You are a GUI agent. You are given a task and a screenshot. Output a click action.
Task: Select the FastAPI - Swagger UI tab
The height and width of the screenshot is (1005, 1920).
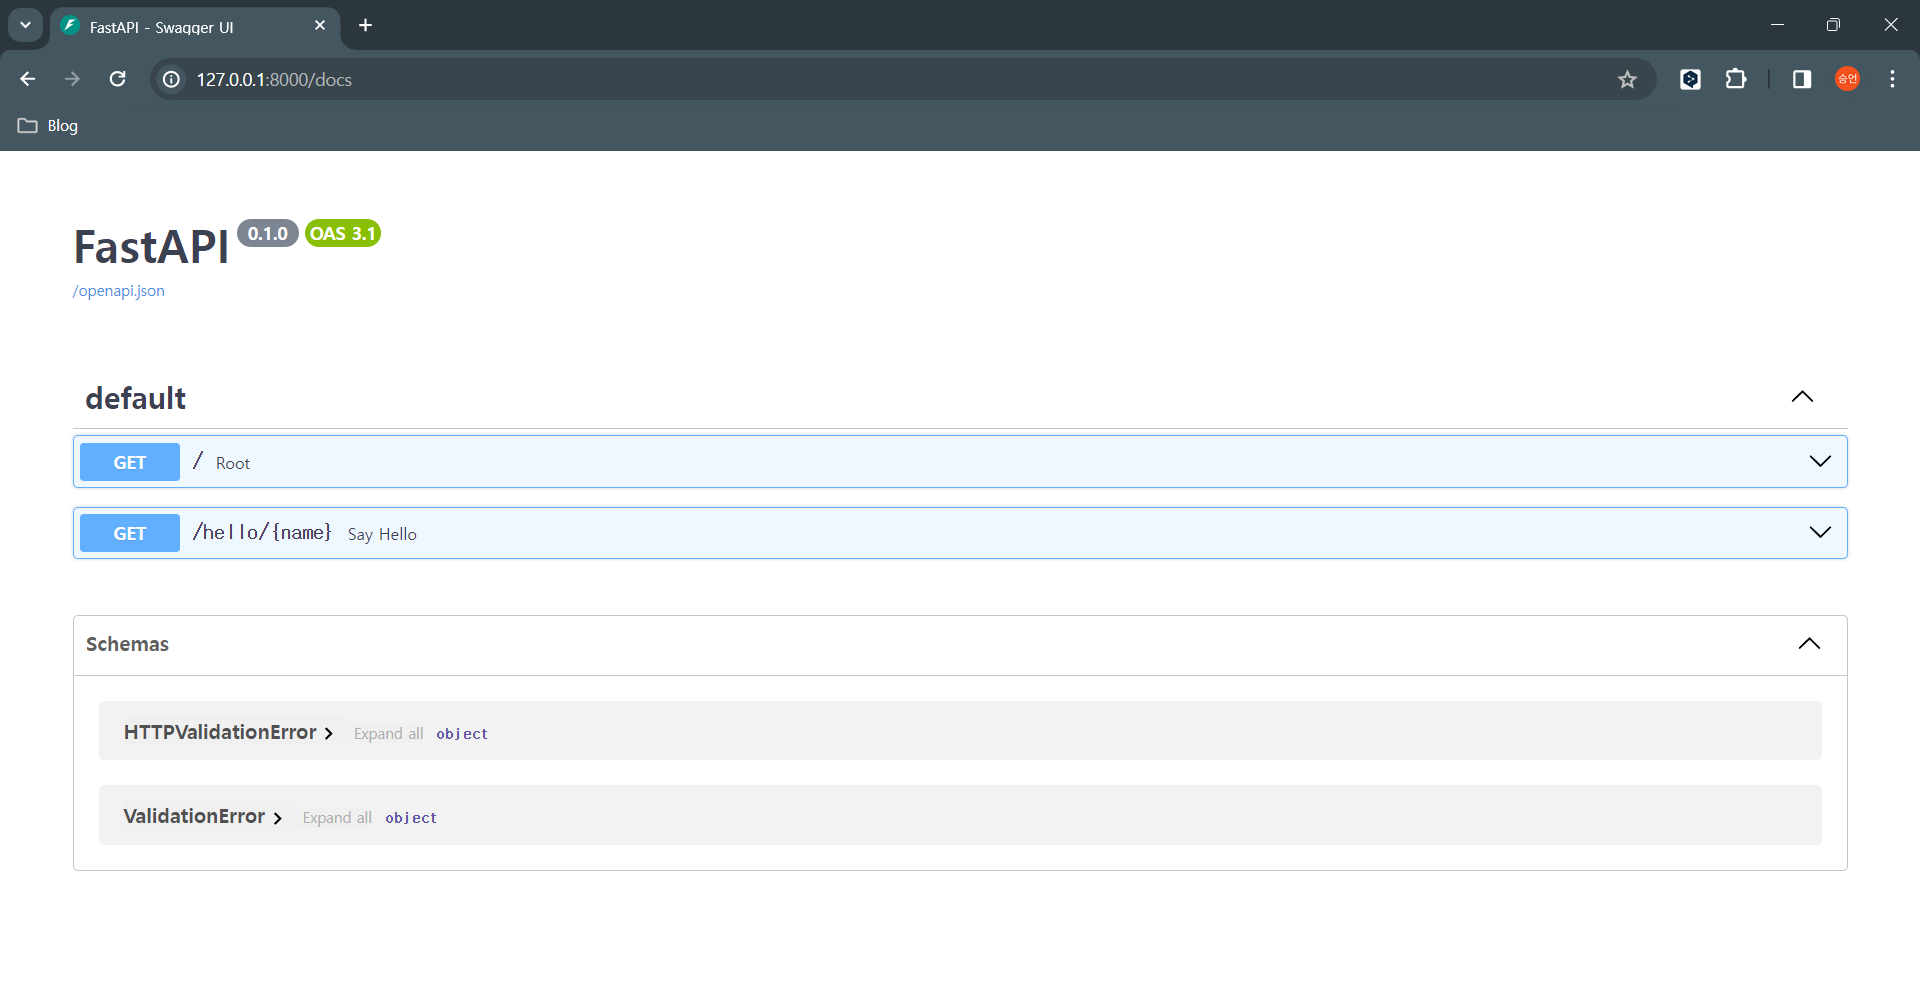tap(195, 27)
